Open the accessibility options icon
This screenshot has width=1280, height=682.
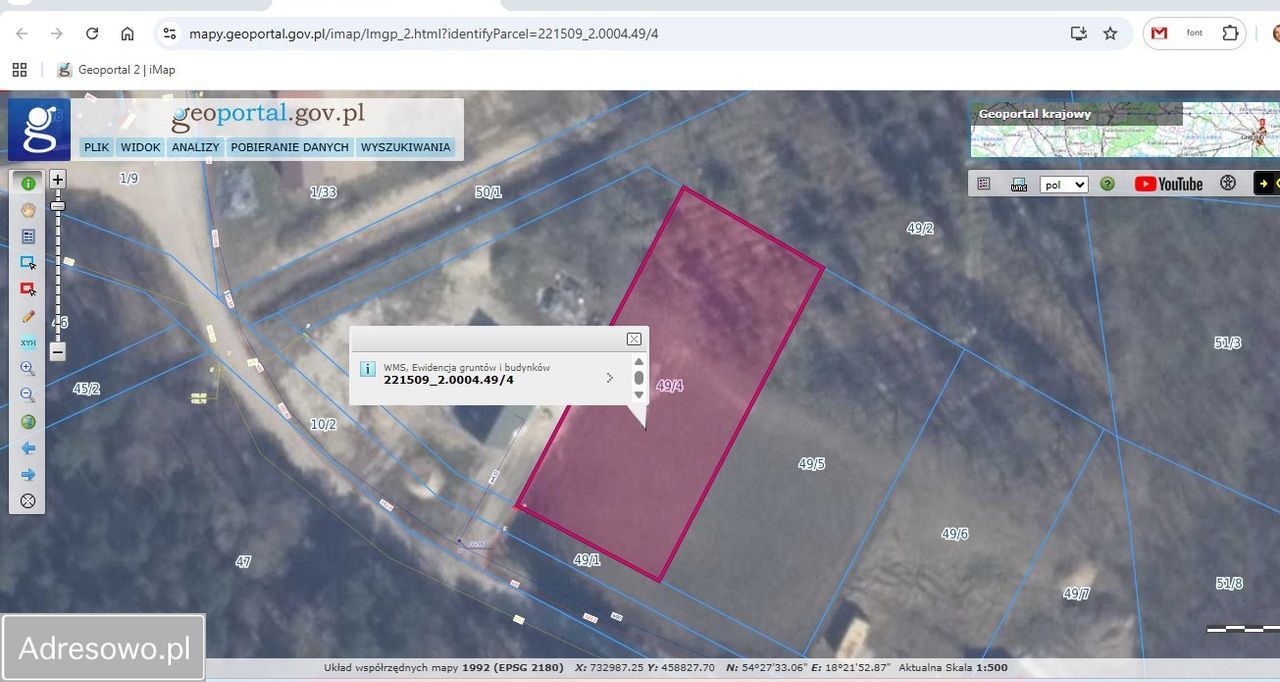pyautogui.click(x=1228, y=184)
